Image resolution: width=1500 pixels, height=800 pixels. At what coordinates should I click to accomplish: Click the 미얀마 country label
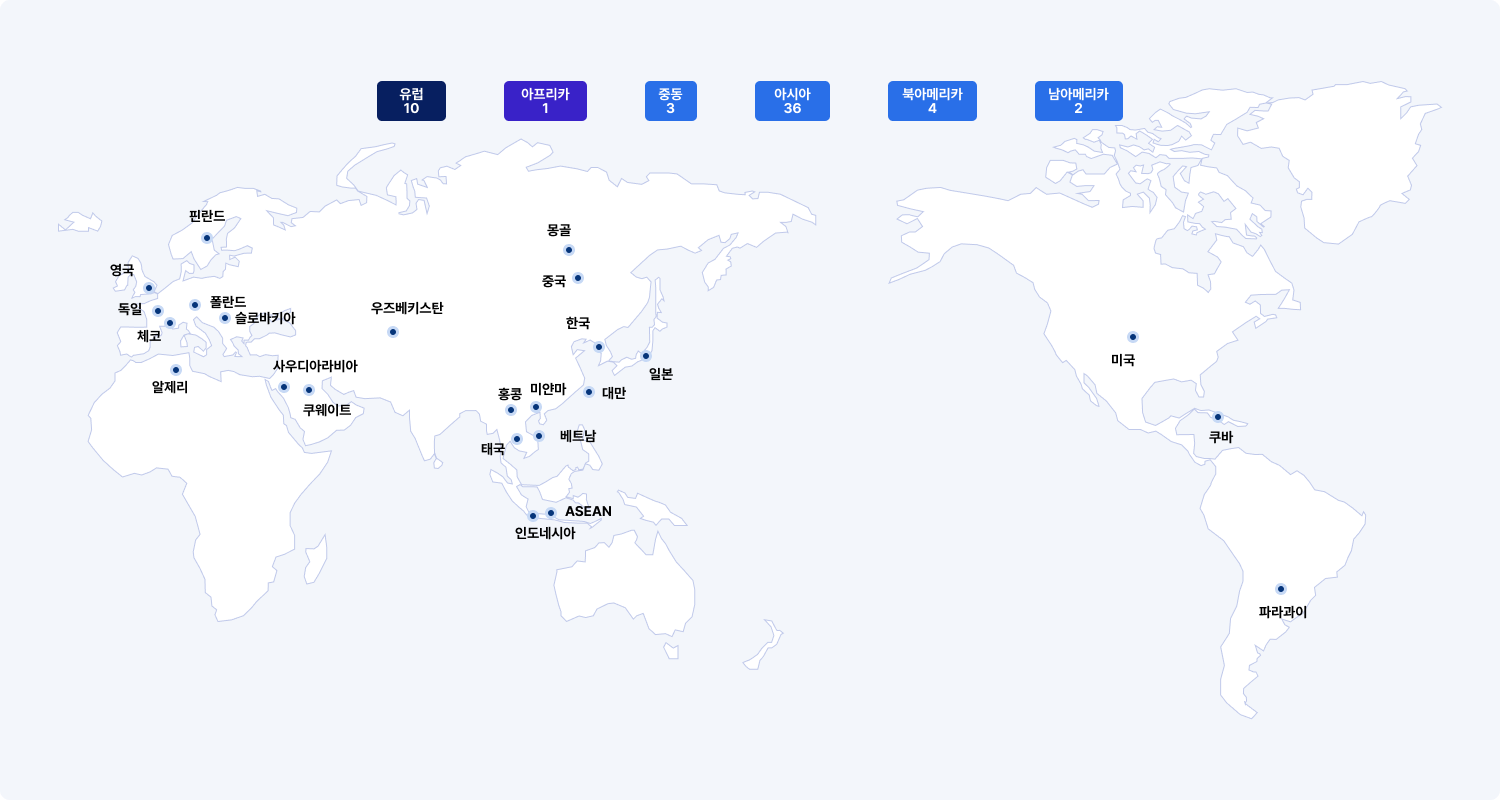click(x=549, y=389)
